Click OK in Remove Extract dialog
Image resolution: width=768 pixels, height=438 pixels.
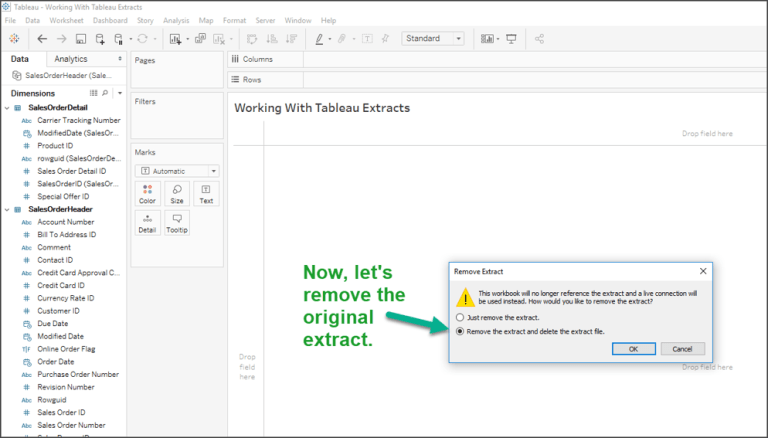pyautogui.click(x=633, y=349)
